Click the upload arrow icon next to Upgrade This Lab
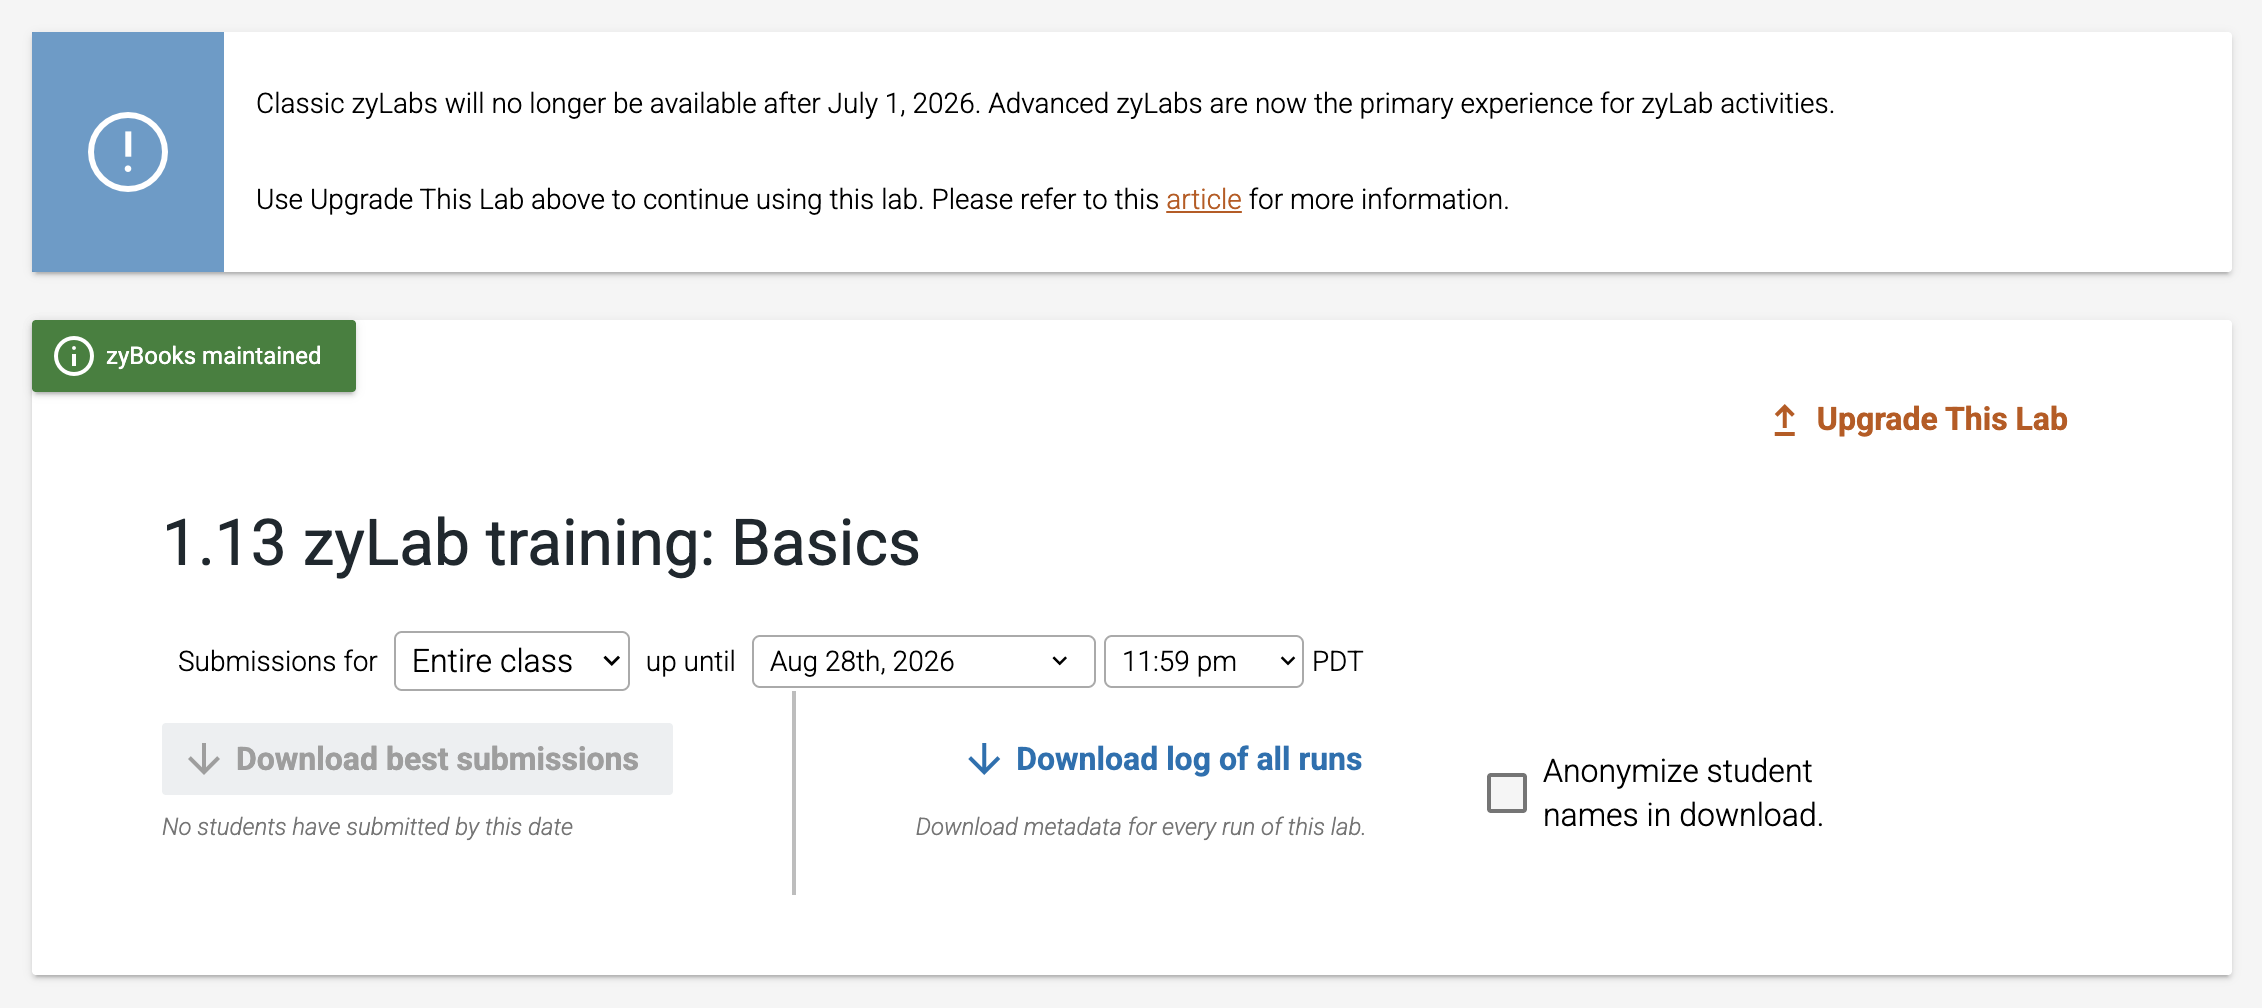Screen dimensions: 2262x1008 (x=1784, y=419)
